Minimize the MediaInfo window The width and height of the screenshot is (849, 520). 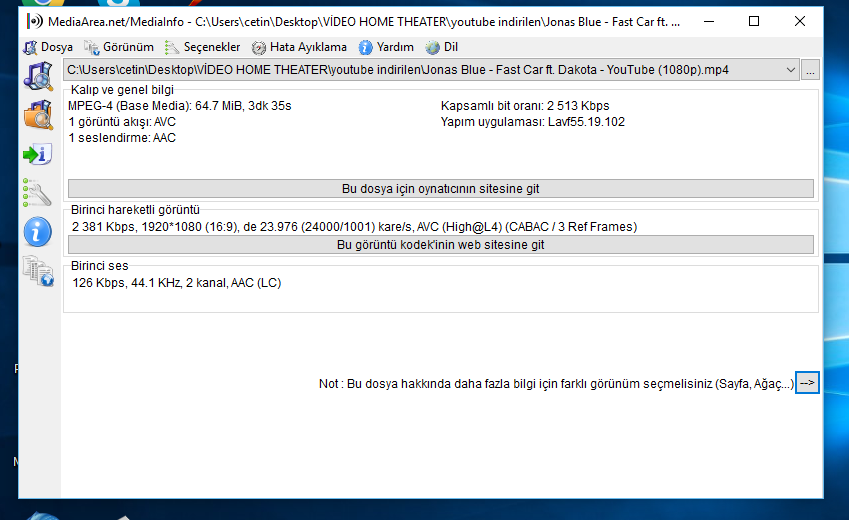point(709,21)
